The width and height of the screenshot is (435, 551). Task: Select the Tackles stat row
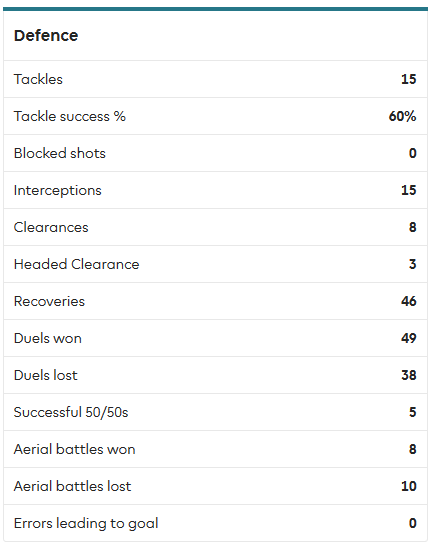[x=215, y=79]
